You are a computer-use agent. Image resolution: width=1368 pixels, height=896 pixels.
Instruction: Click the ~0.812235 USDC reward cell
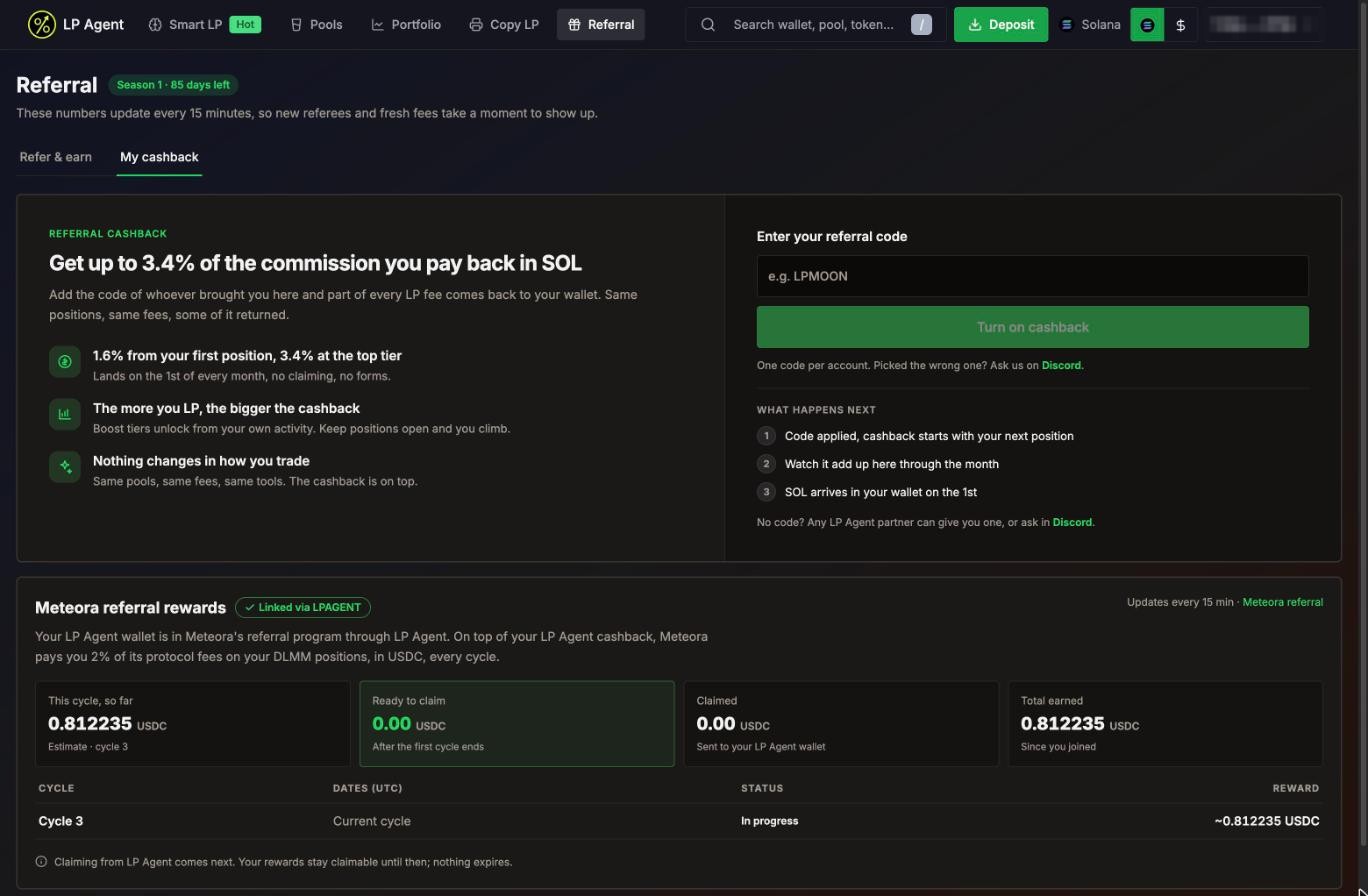[1267, 821]
